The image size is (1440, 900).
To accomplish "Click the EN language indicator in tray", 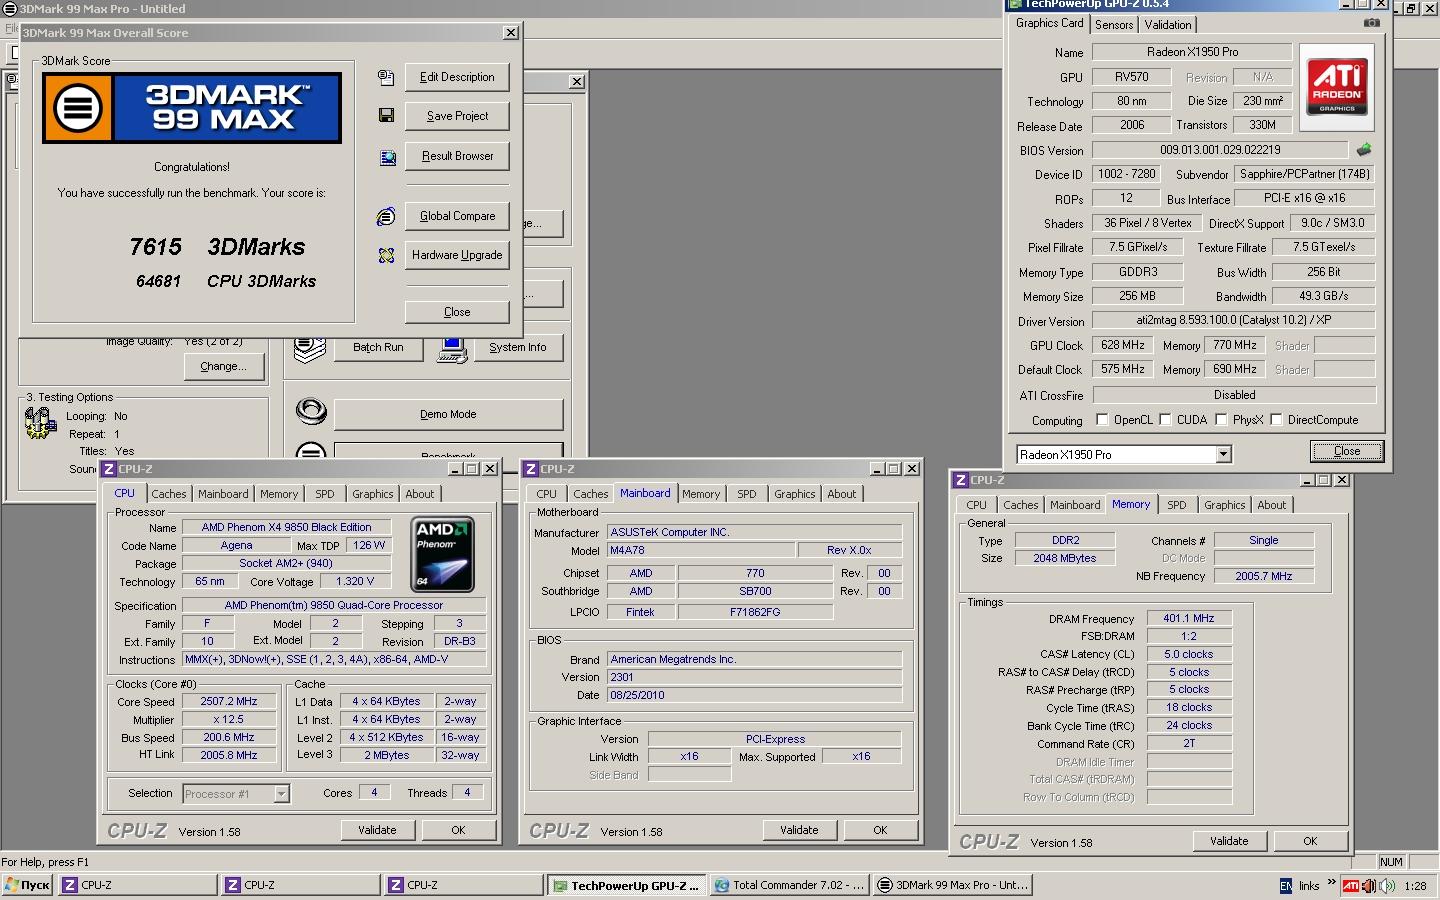I will 1285,886.
